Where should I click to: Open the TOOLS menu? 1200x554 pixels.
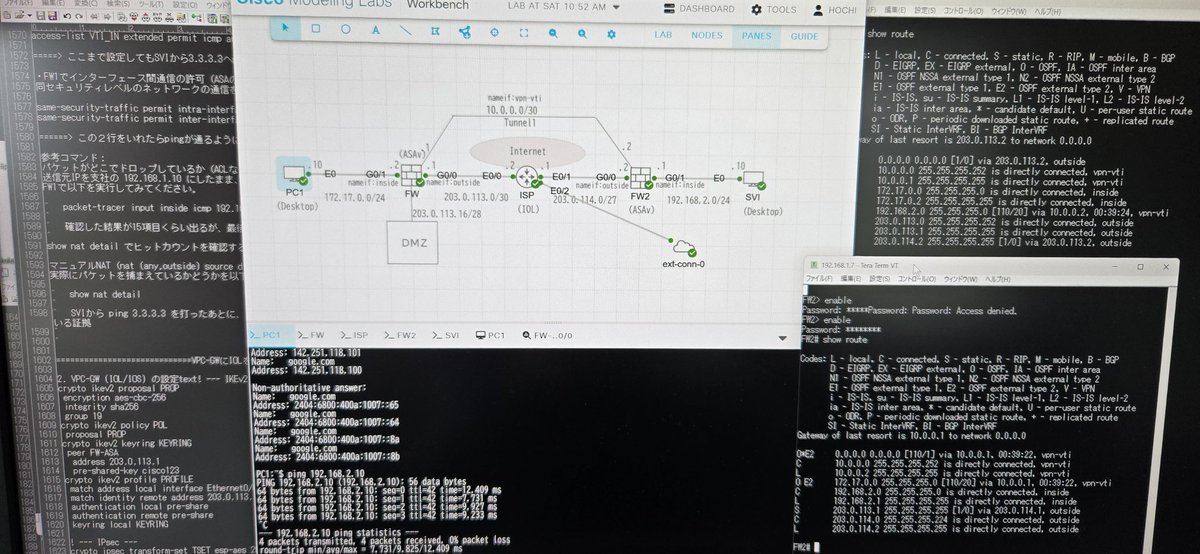point(773,9)
